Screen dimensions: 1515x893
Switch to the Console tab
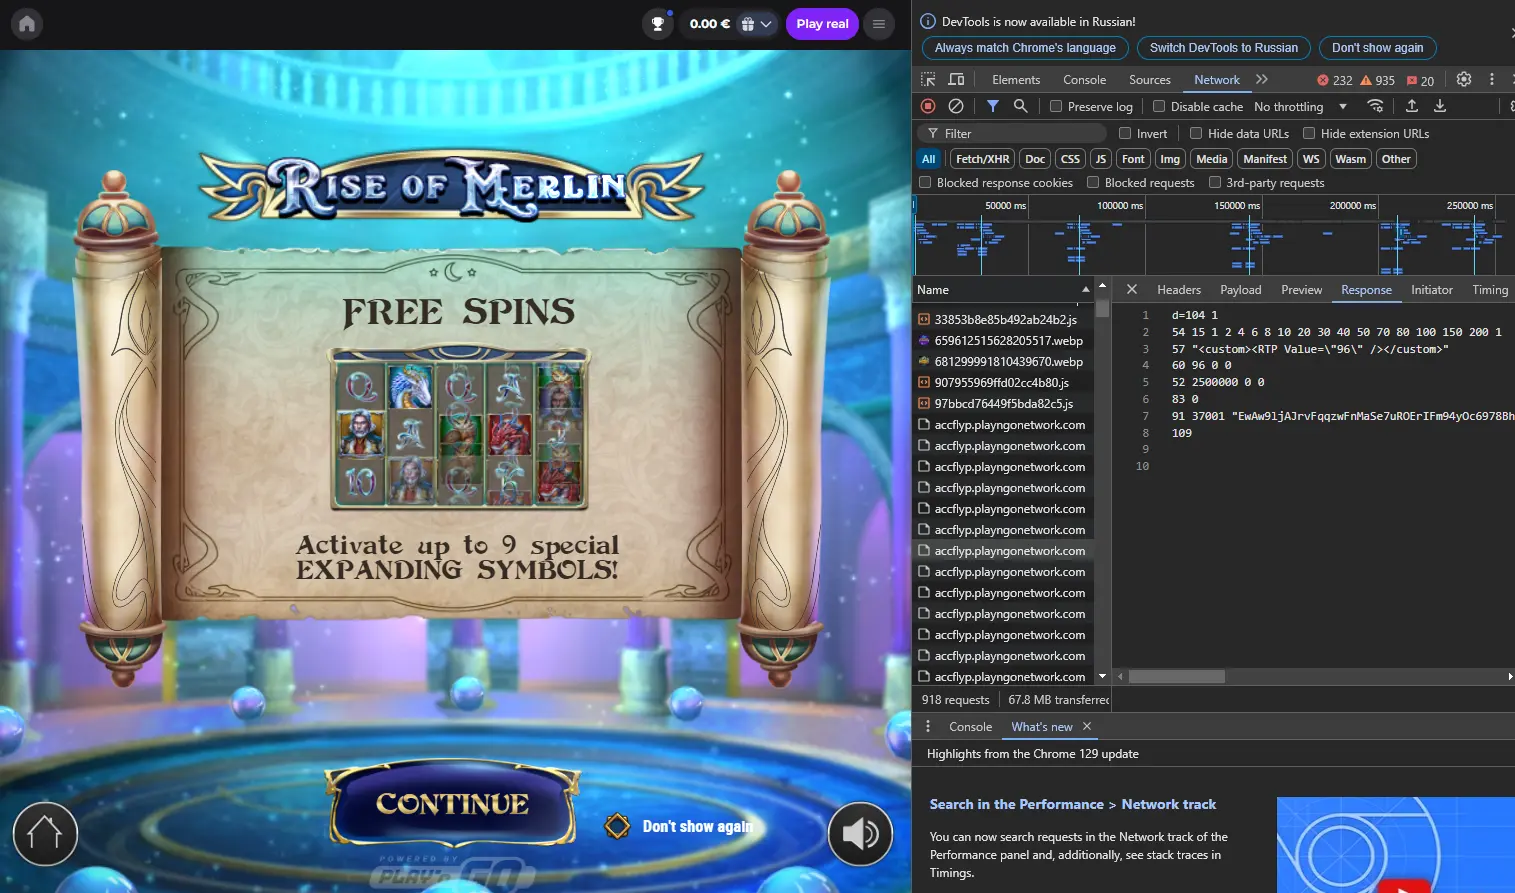point(1084,80)
